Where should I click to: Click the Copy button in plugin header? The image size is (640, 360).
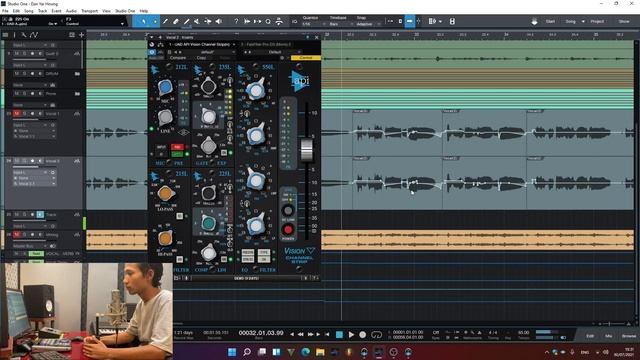201,58
